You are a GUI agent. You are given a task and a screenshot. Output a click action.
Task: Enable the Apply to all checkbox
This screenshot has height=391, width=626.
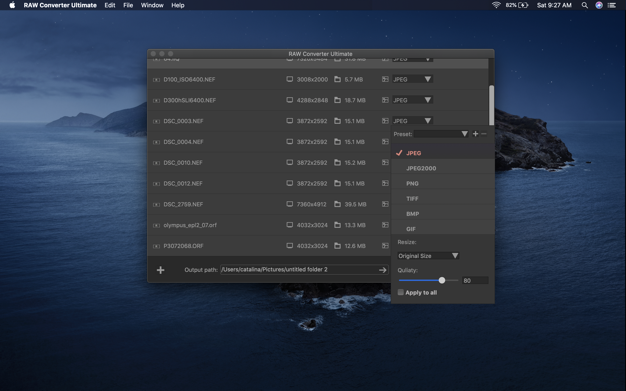(400, 292)
